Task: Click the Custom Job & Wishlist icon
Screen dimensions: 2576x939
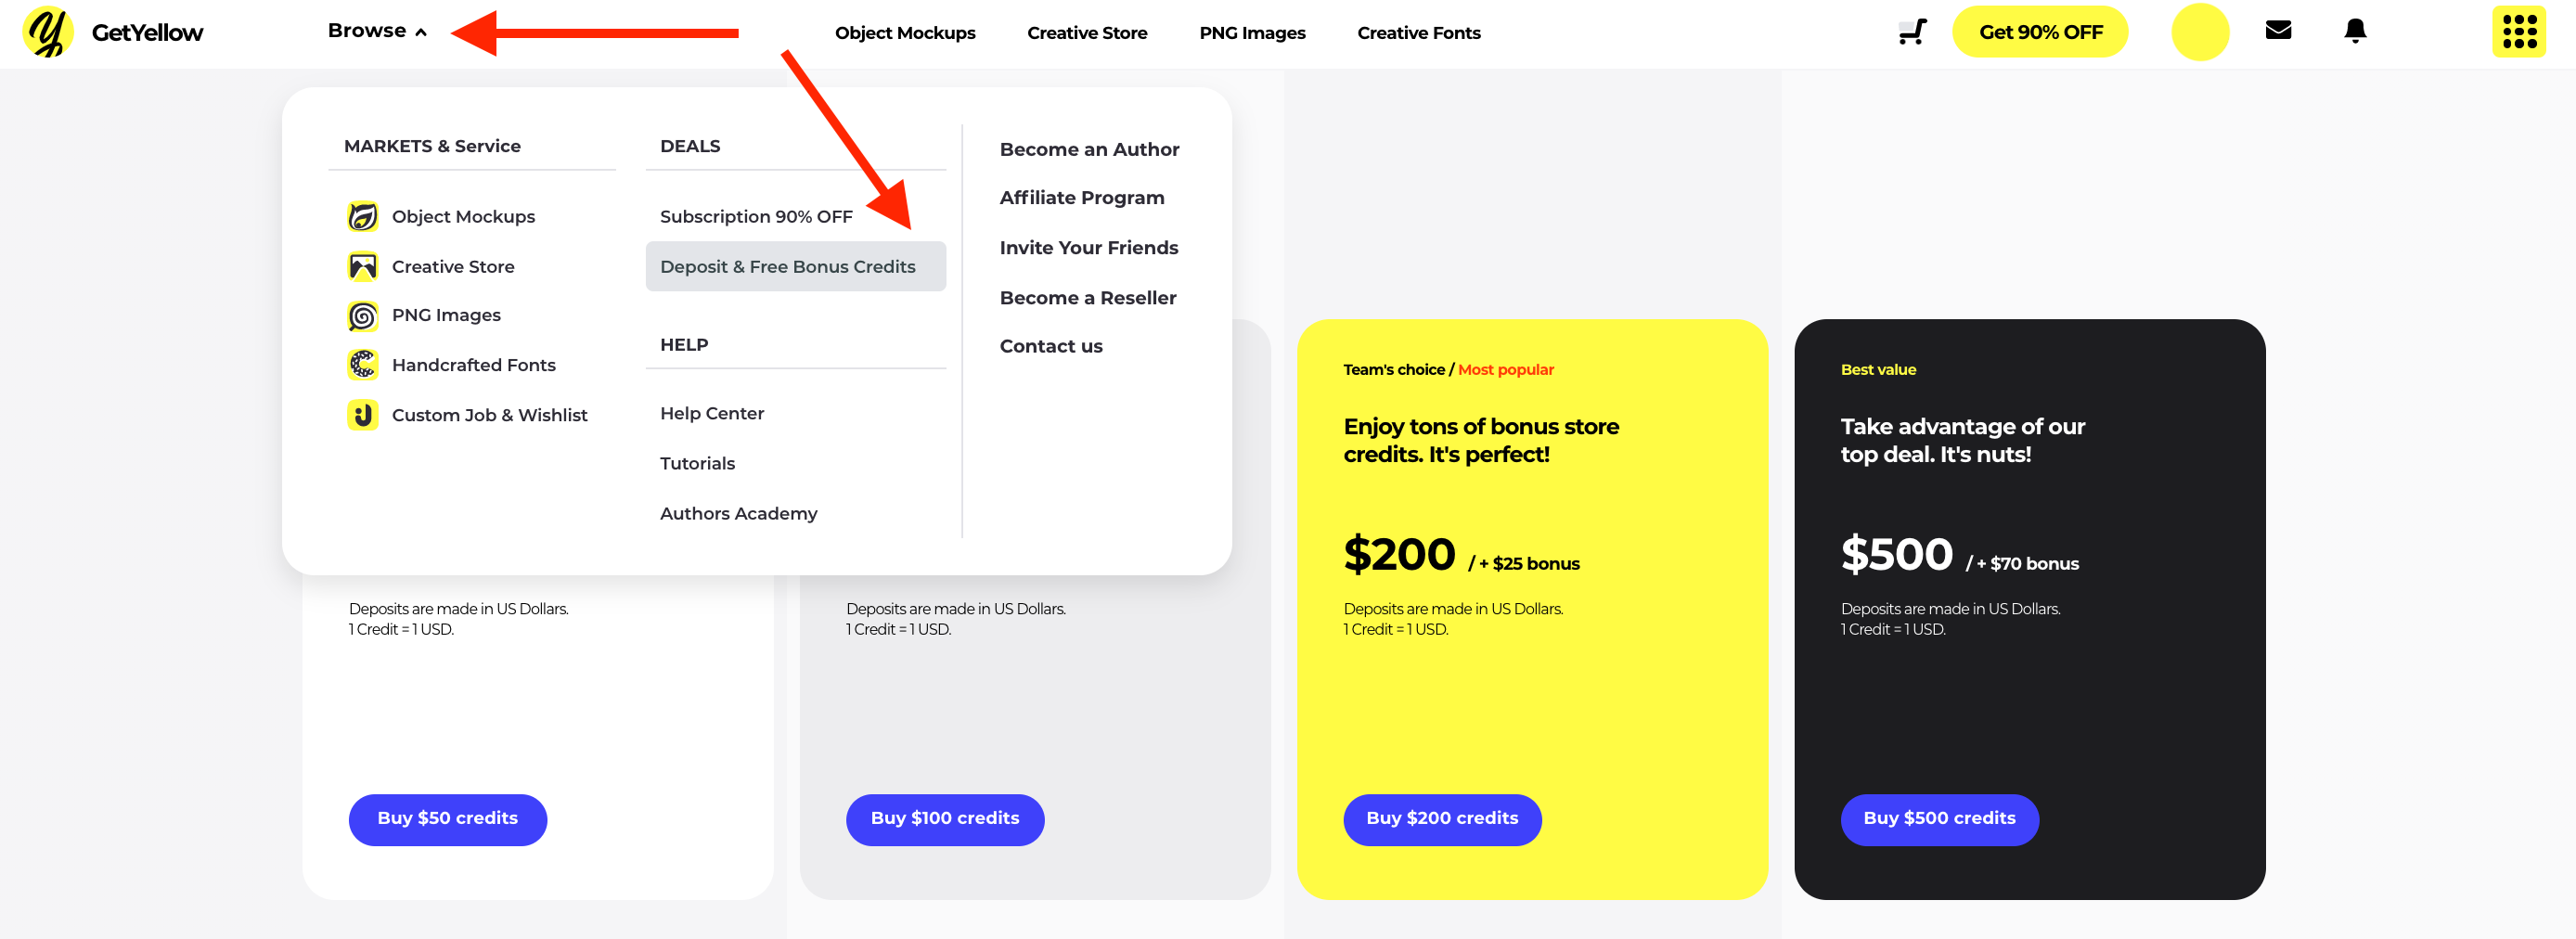Action: pos(362,415)
